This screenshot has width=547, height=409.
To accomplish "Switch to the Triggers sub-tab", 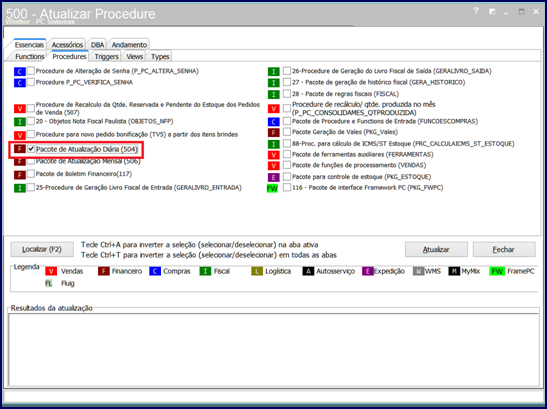I will click(x=106, y=57).
